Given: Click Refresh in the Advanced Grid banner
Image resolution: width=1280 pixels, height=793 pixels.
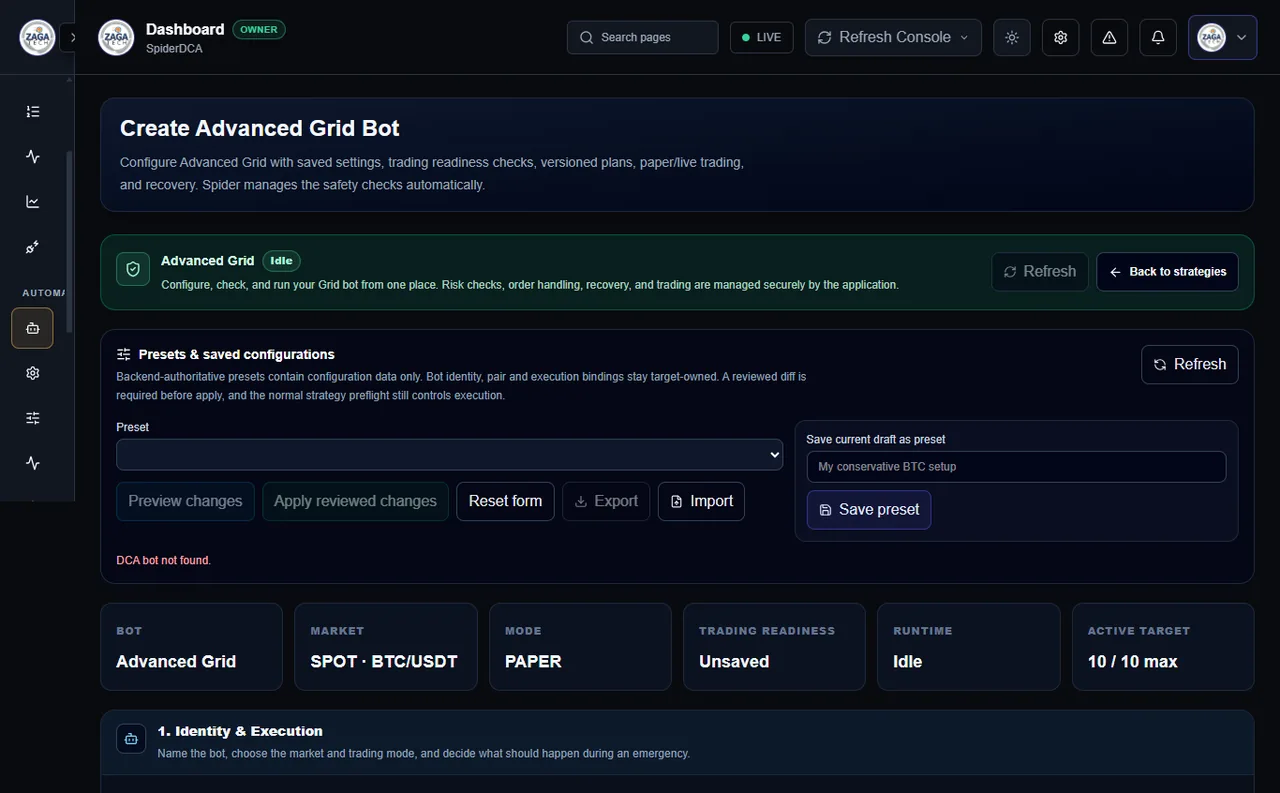Looking at the screenshot, I should 1040,271.
